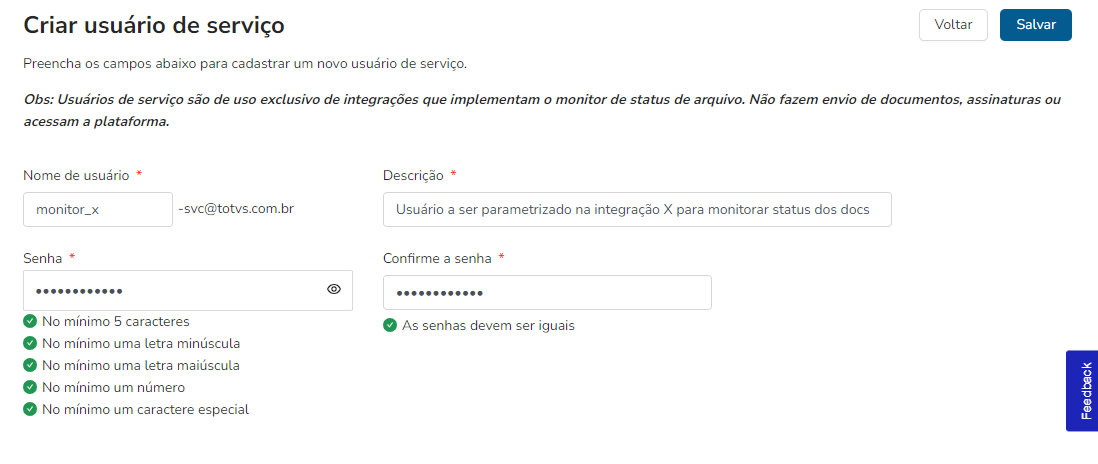Open the Feedback side tab
The image size is (1098, 464).
tap(1084, 390)
